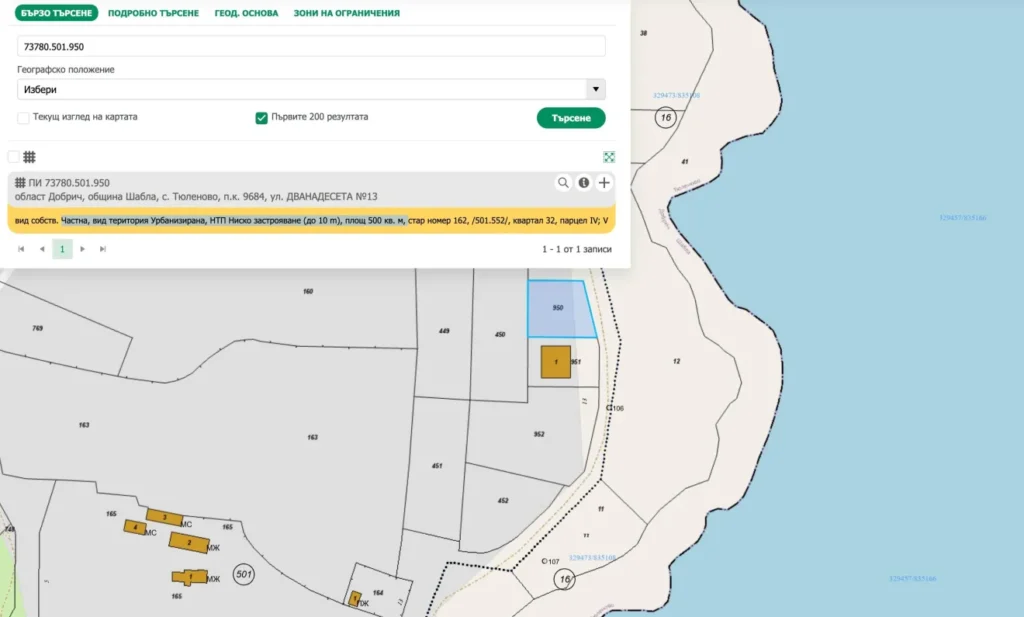1024x617 pixels.
Task: Open 'Зони на ограничения' tab
Action: click(346, 13)
